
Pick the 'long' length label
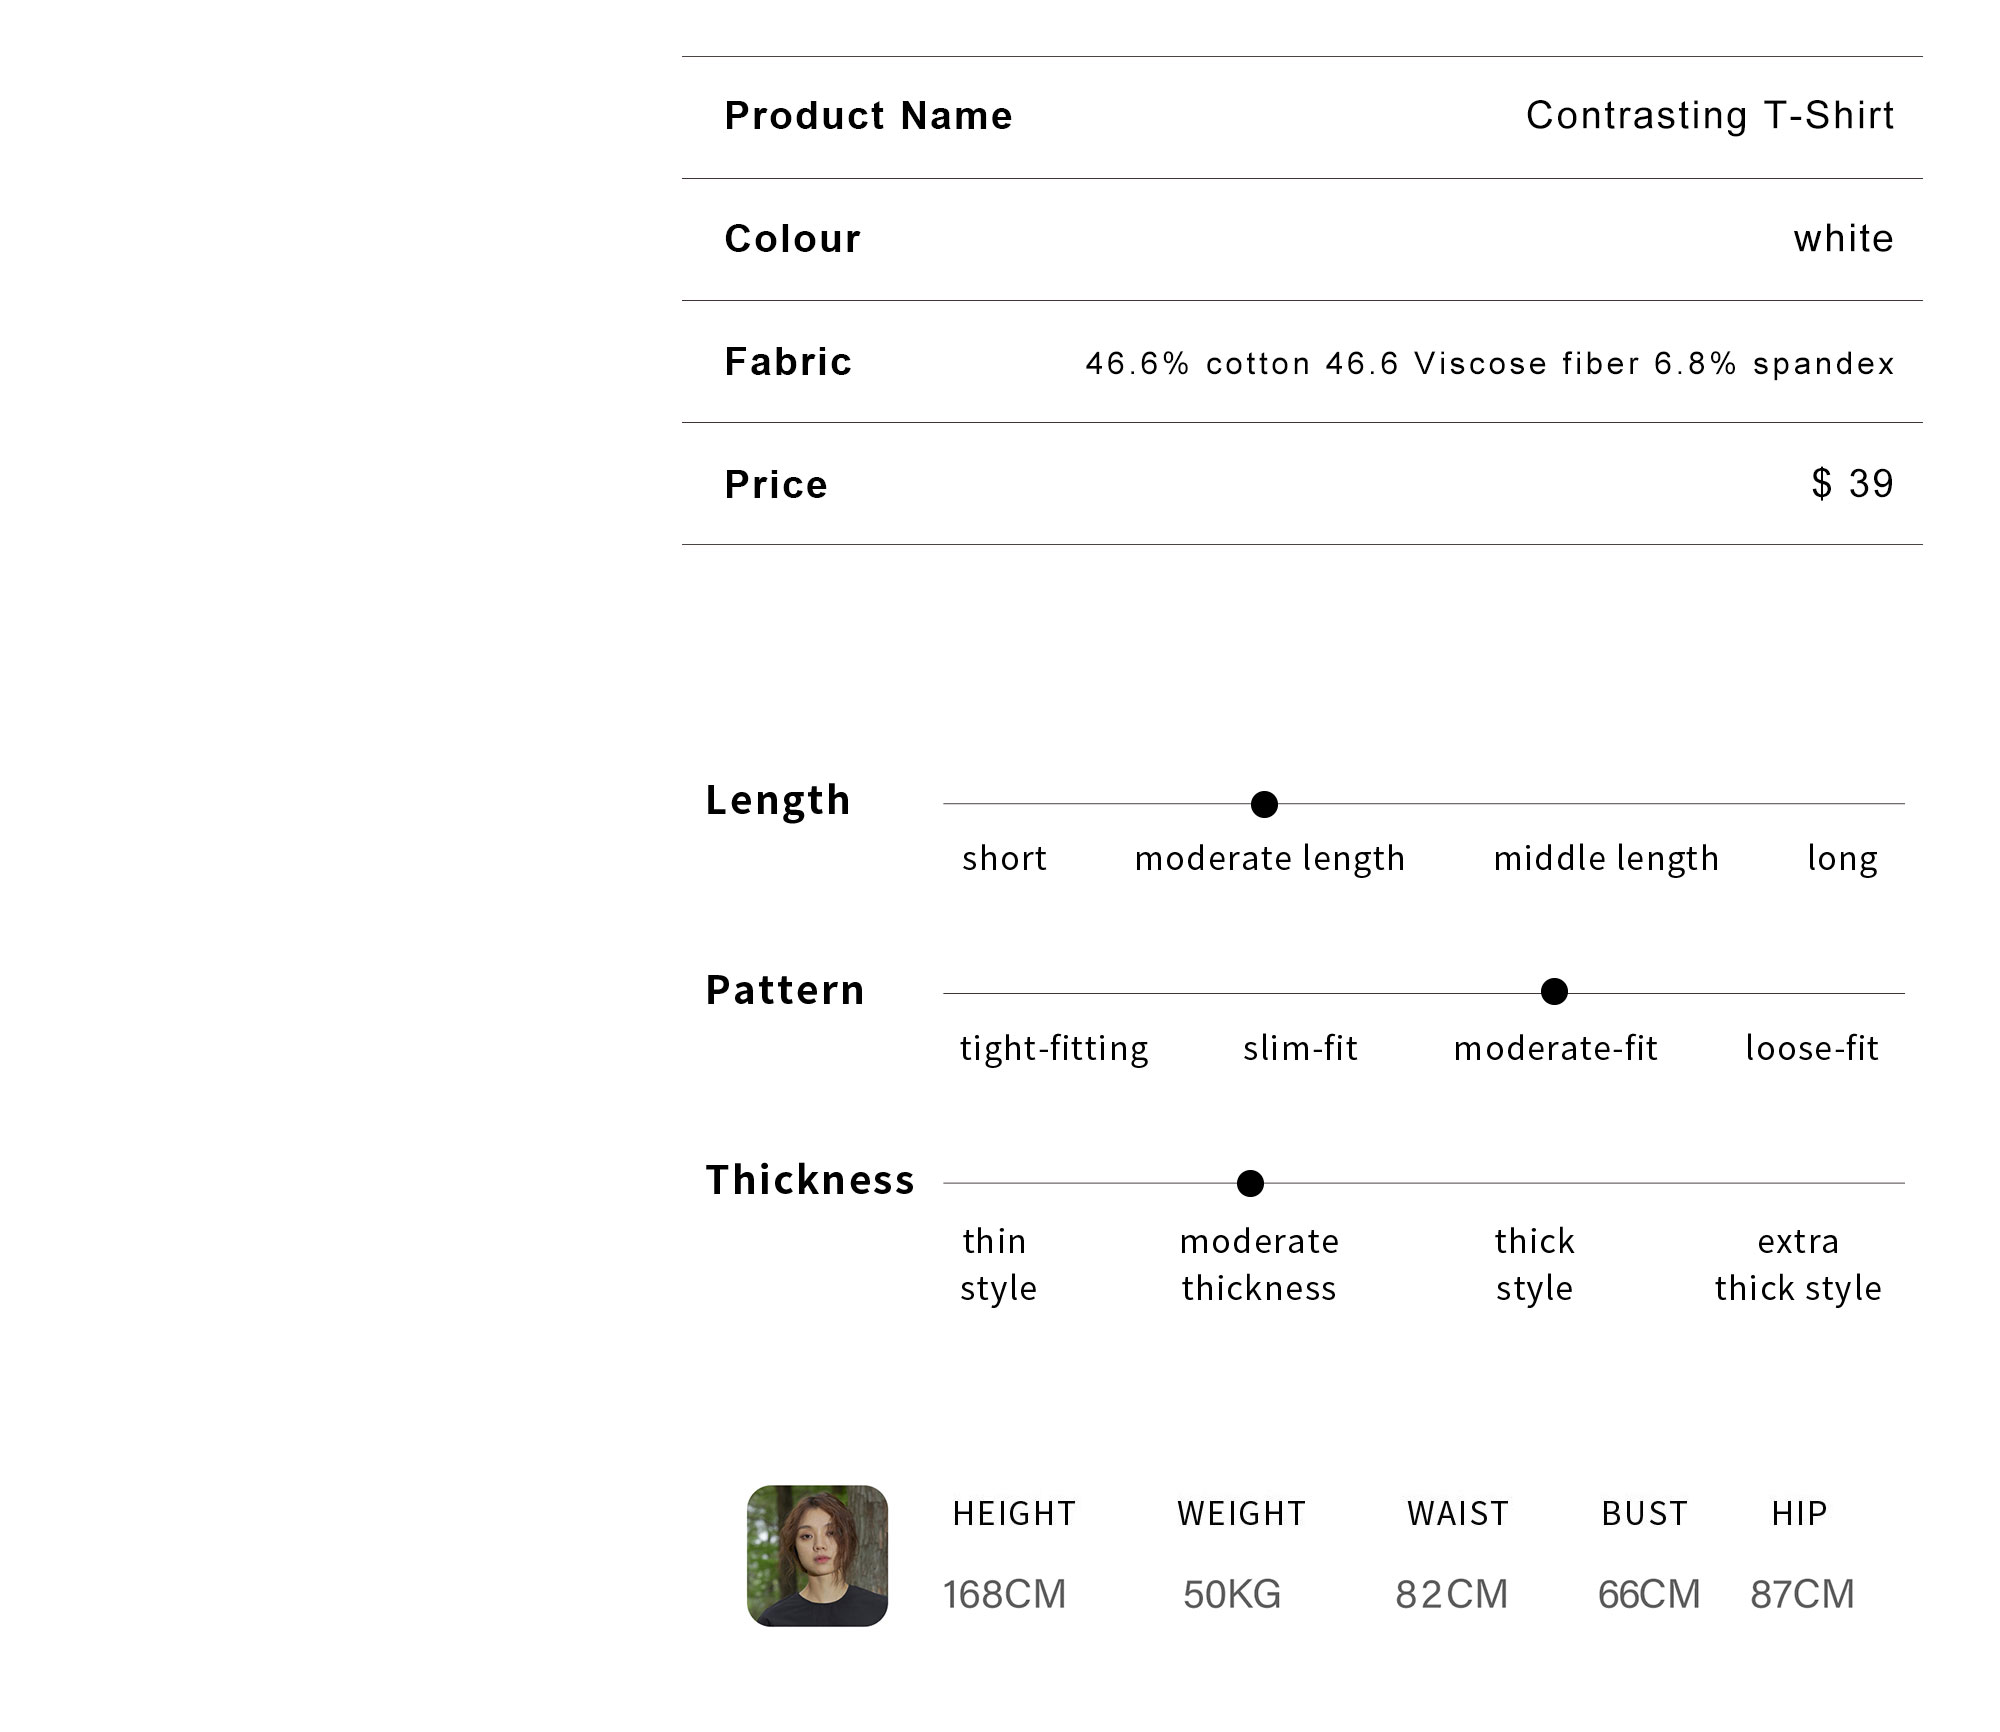tap(1842, 858)
